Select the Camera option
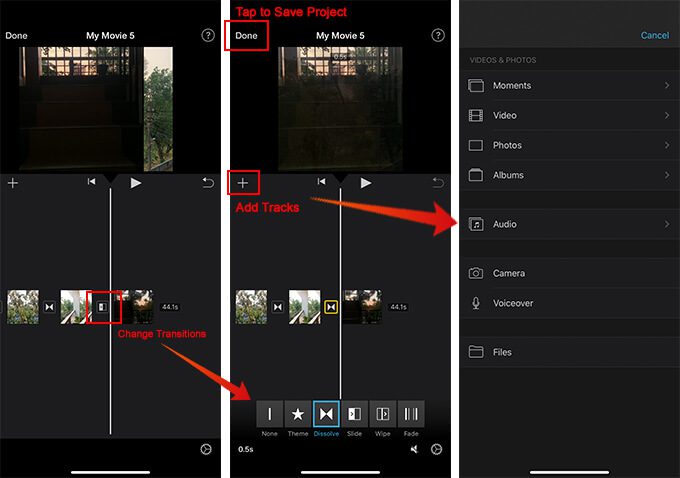 click(569, 273)
